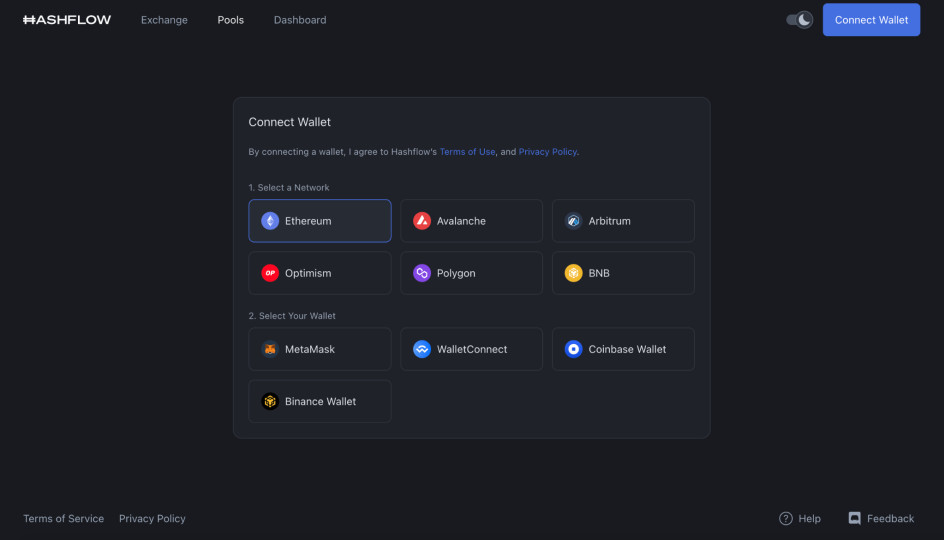Toggle the dark mode moon switch
The width and height of the screenshot is (944, 540).
pyautogui.click(x=800, y=20)
